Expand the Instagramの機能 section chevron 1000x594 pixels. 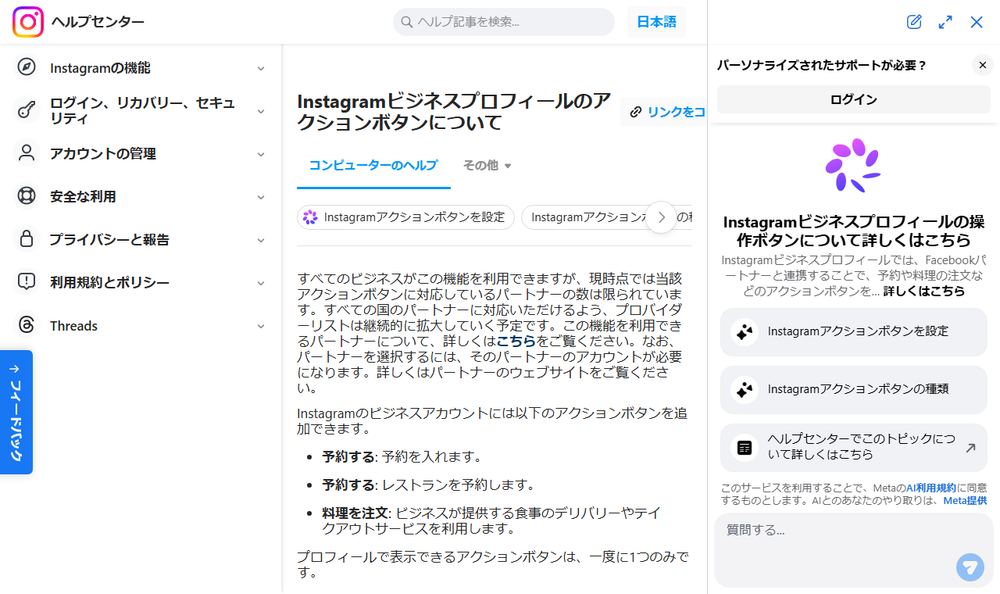pos(261,68)
